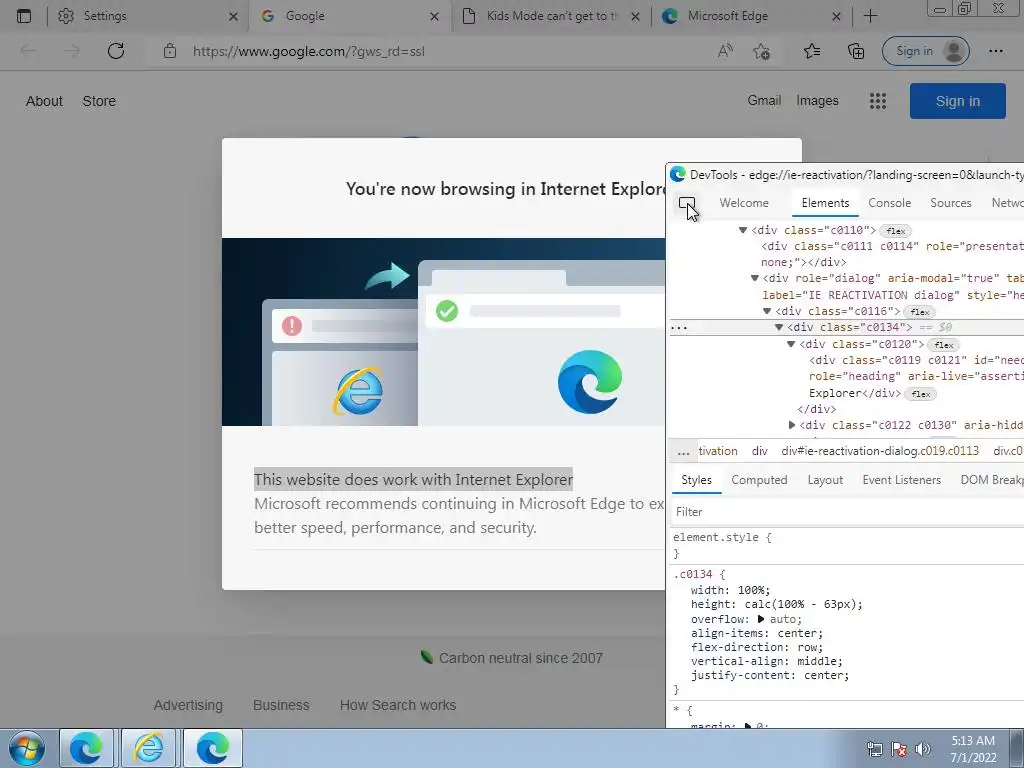1024x768 pixels.
Task: Open the DevTools Sources tab
Action: tap(950, 203)
